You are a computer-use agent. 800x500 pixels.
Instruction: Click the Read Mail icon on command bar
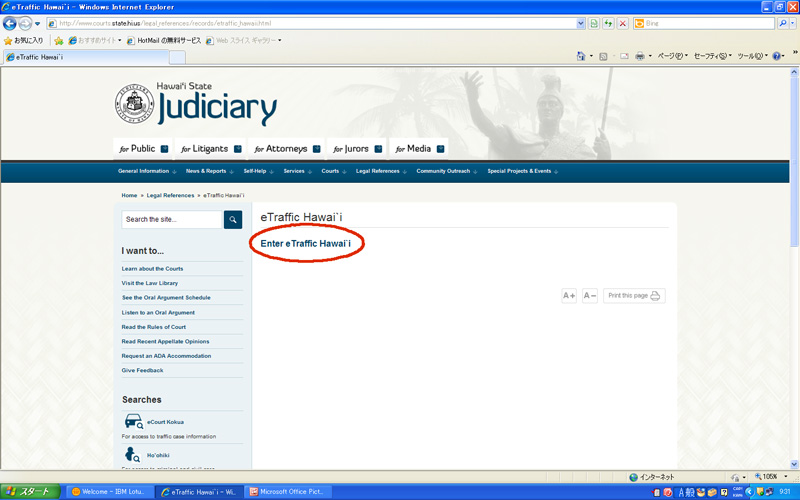point(624,56)
